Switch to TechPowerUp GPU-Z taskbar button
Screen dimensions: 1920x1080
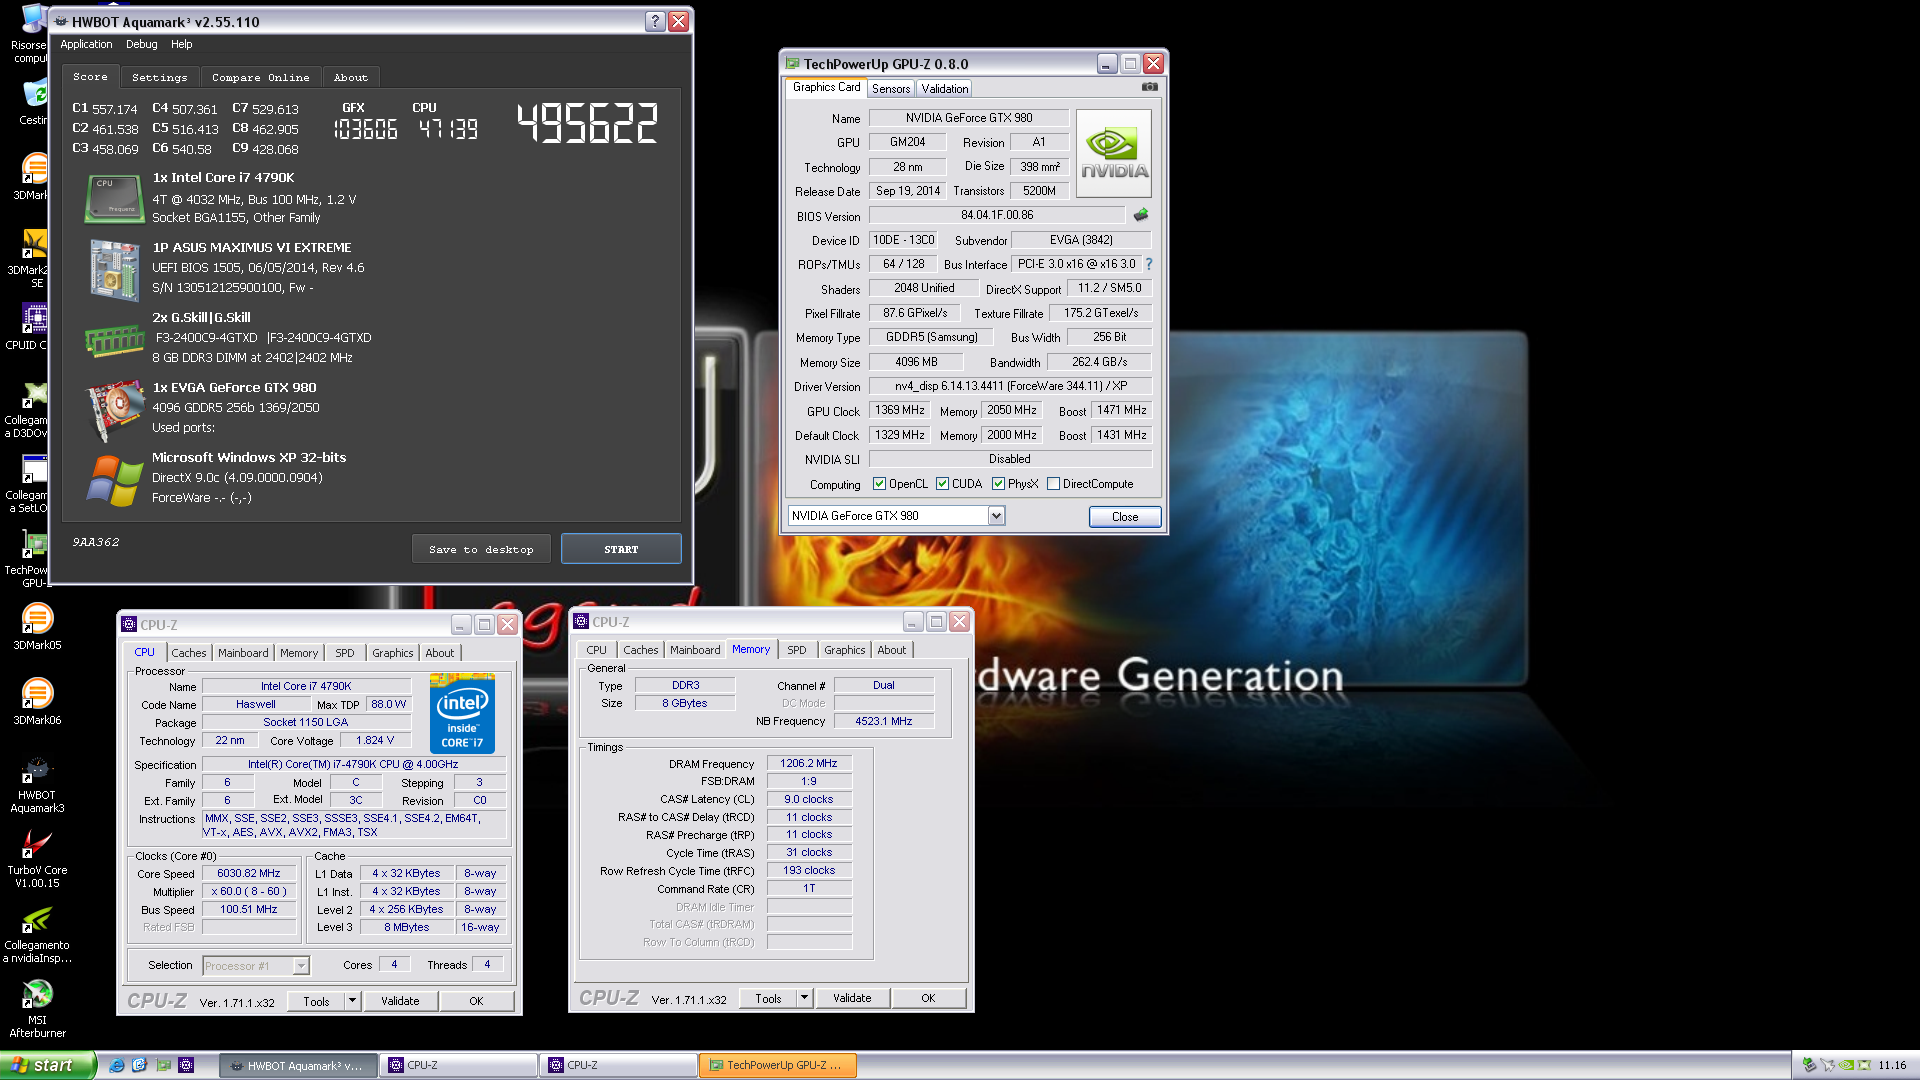click(x=777, y=1066)
